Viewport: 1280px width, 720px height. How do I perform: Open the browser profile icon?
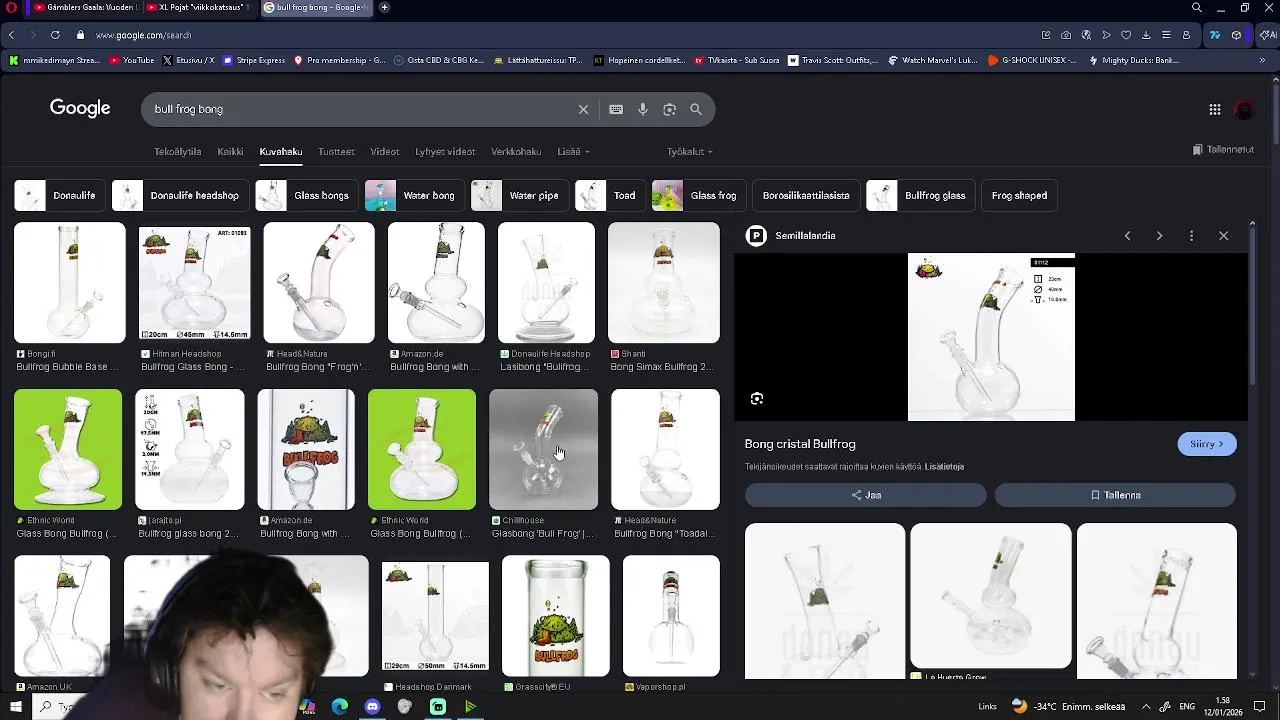coord(1186,35)
